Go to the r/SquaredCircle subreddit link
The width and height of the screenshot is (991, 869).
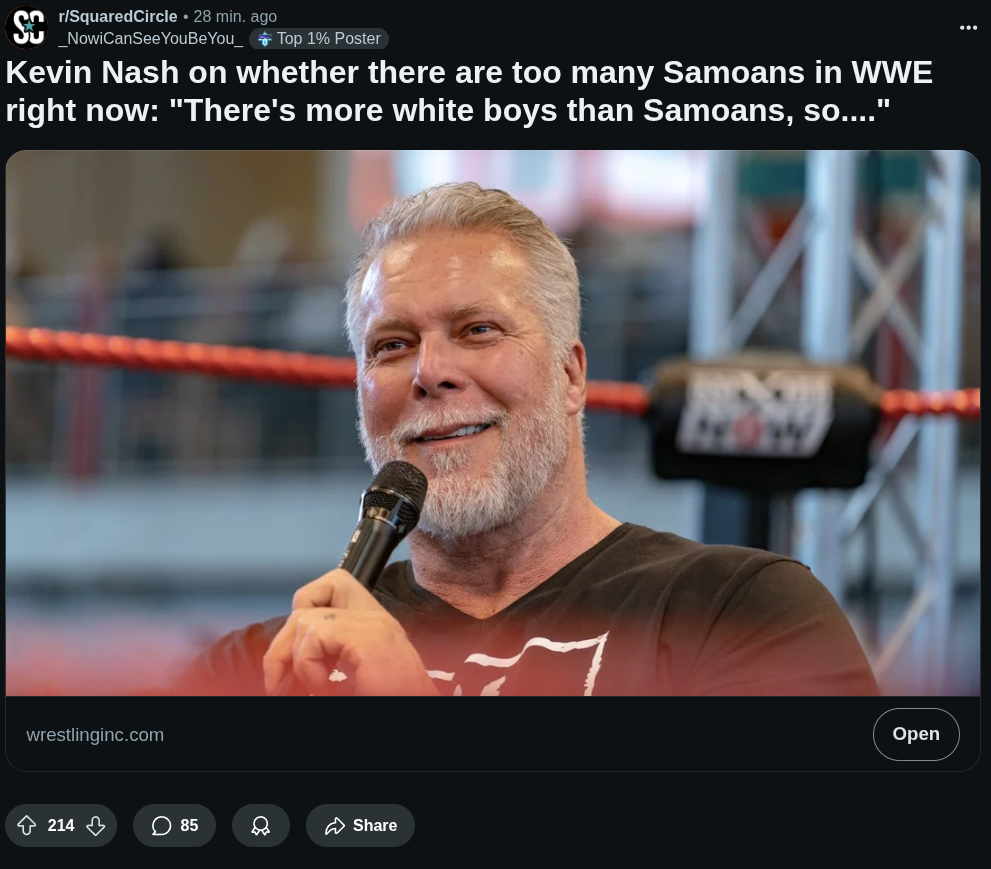[118, 16]
